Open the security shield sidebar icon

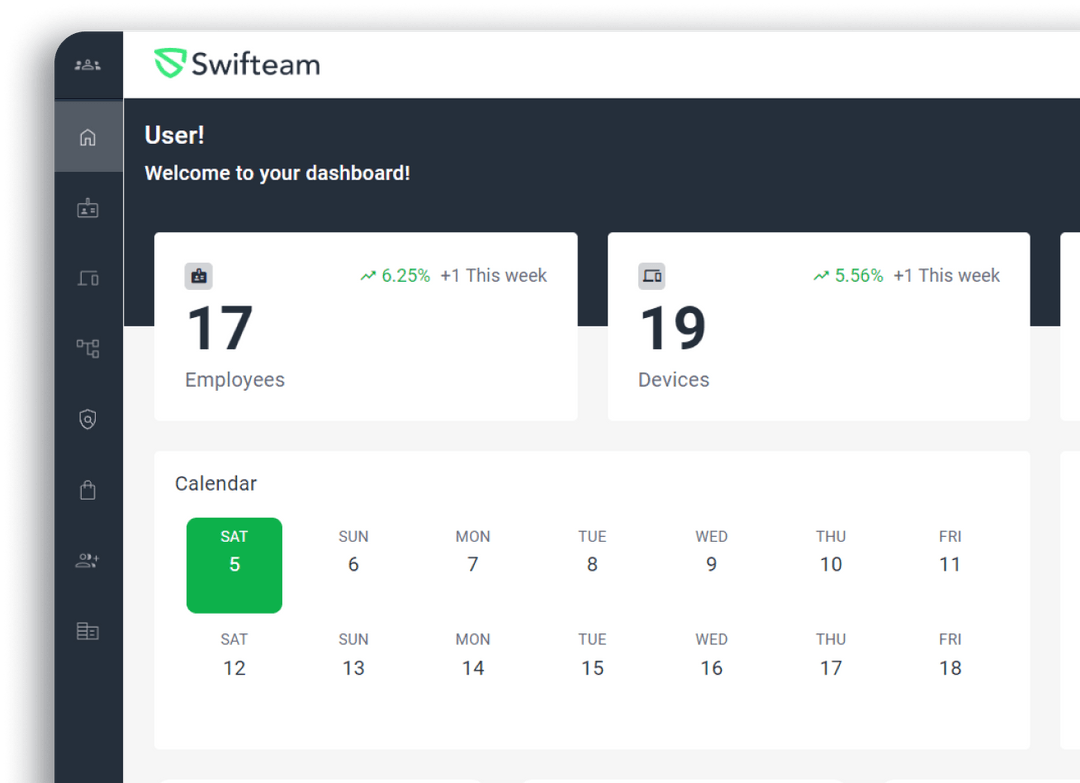coord(88,419)
